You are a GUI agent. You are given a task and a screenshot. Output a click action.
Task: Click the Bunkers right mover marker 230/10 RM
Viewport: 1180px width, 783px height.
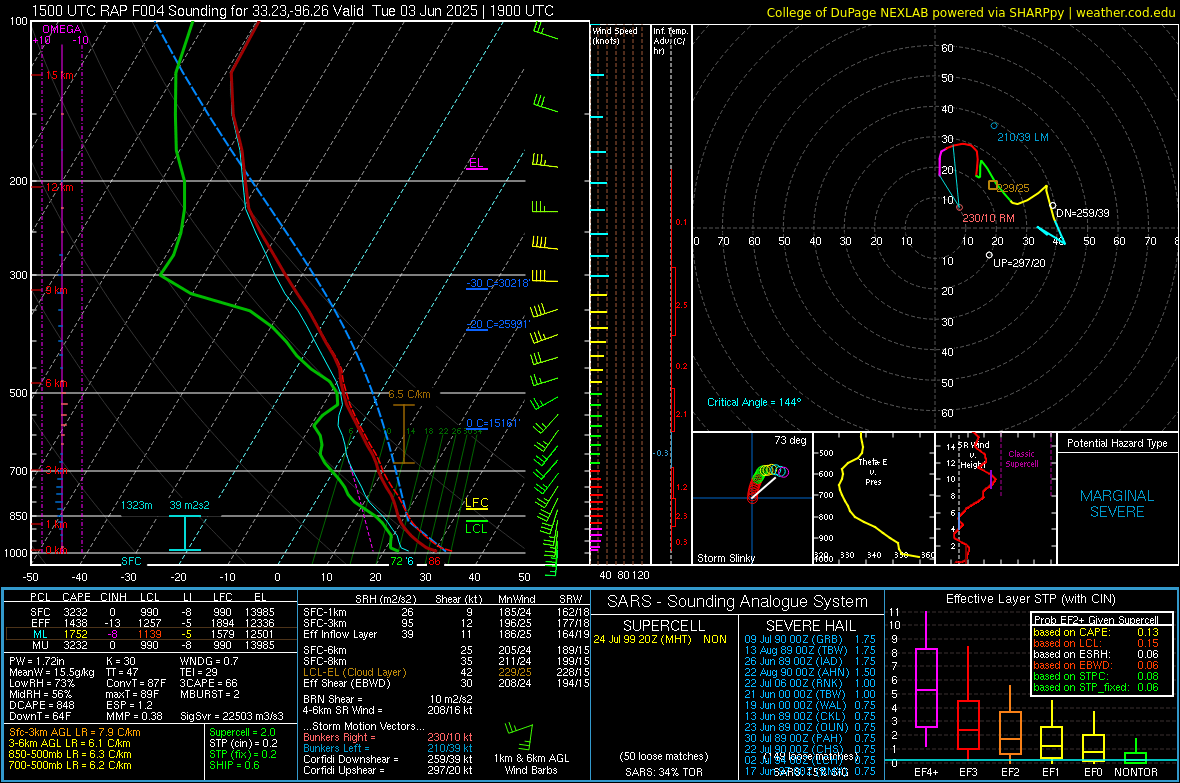(960, 207)
